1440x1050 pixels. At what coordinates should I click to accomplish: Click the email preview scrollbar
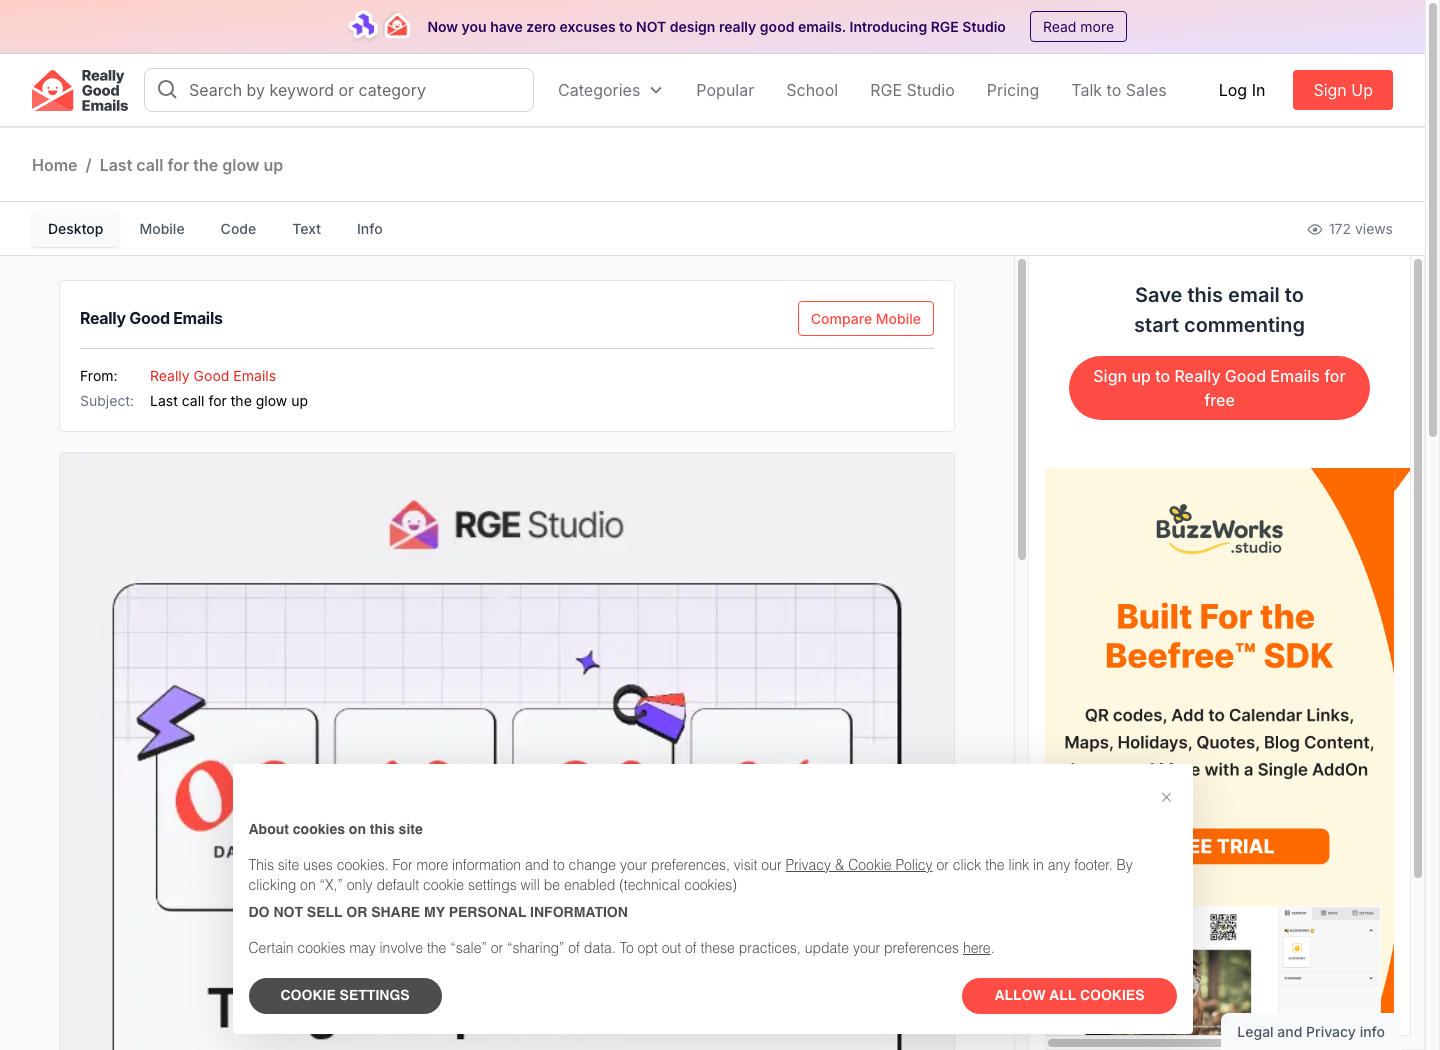1022,410
